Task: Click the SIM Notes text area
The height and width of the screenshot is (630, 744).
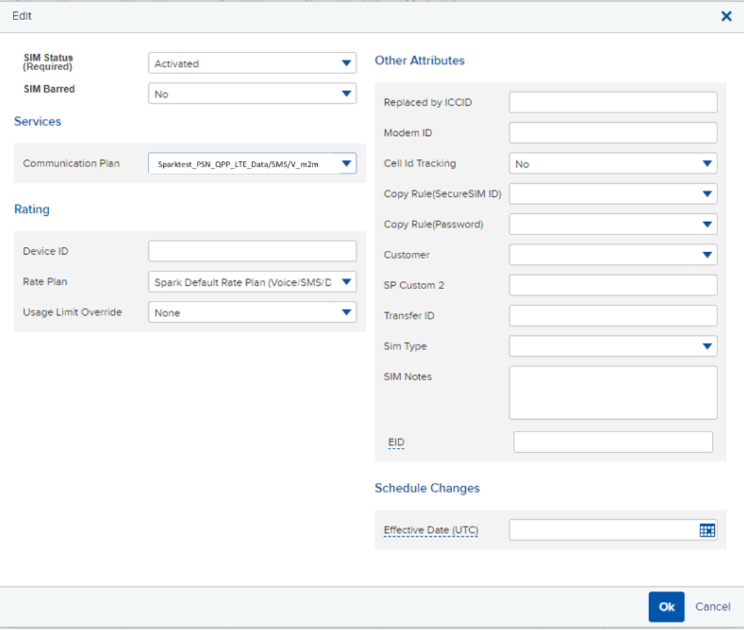Action: coord(612,392)
